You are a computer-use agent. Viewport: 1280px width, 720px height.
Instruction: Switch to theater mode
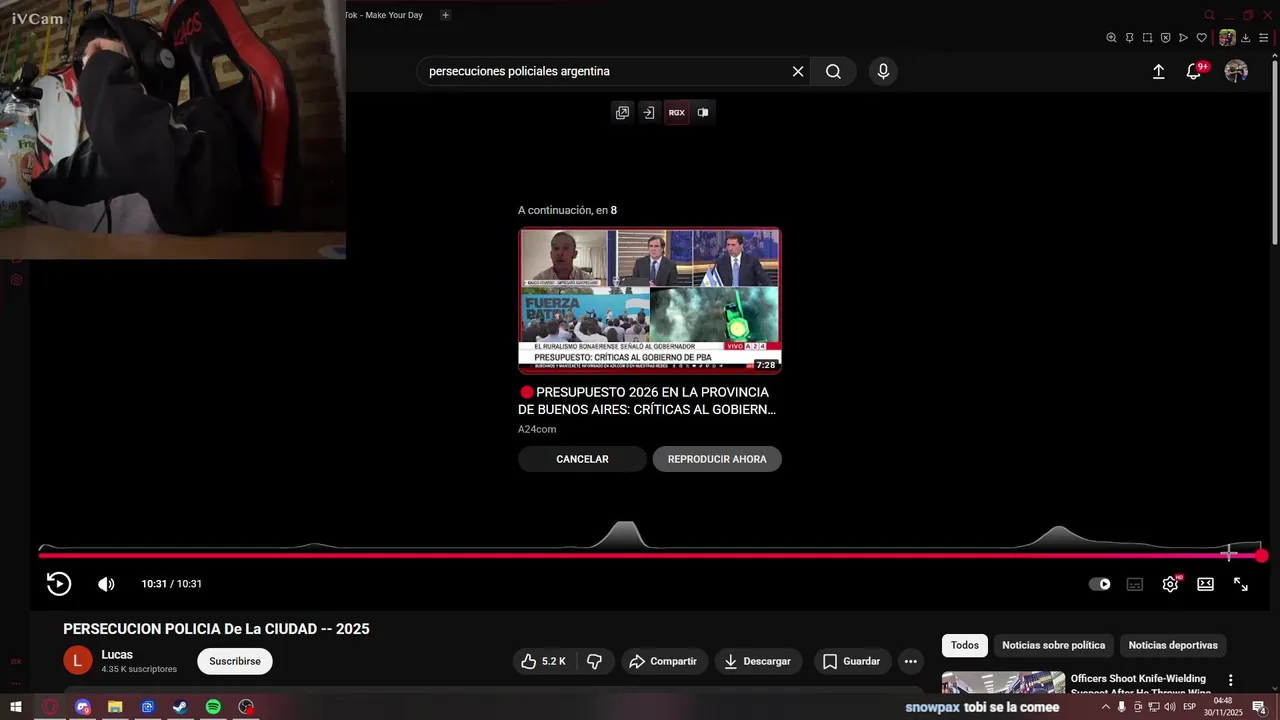1205,584
